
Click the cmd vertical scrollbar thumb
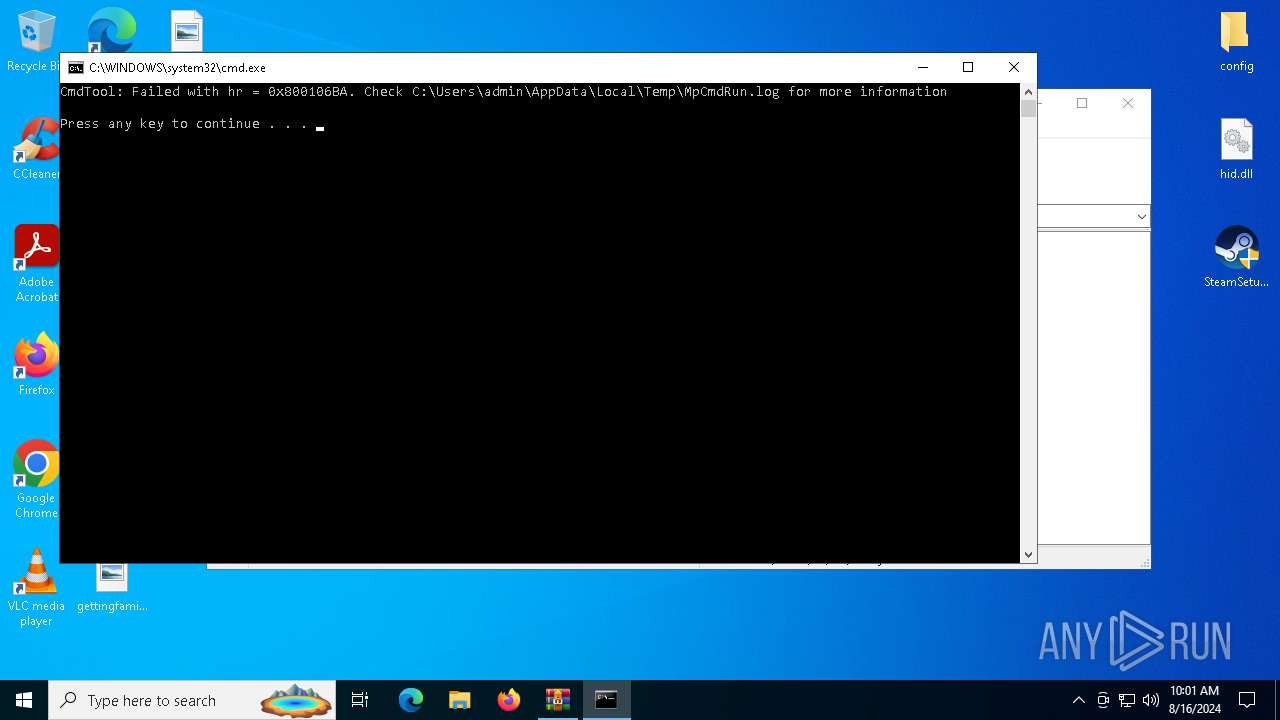click(x=1028, y=109)
